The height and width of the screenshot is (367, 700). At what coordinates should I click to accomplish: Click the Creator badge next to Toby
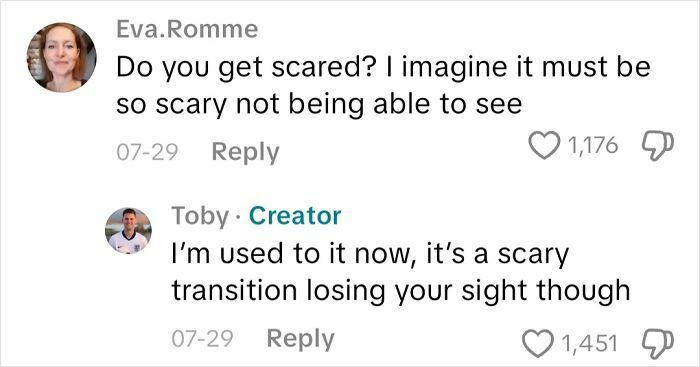[295, 216]
